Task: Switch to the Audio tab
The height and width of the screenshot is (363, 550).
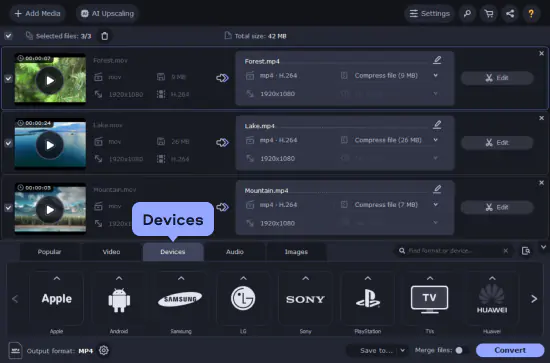Action: [235, 252]
